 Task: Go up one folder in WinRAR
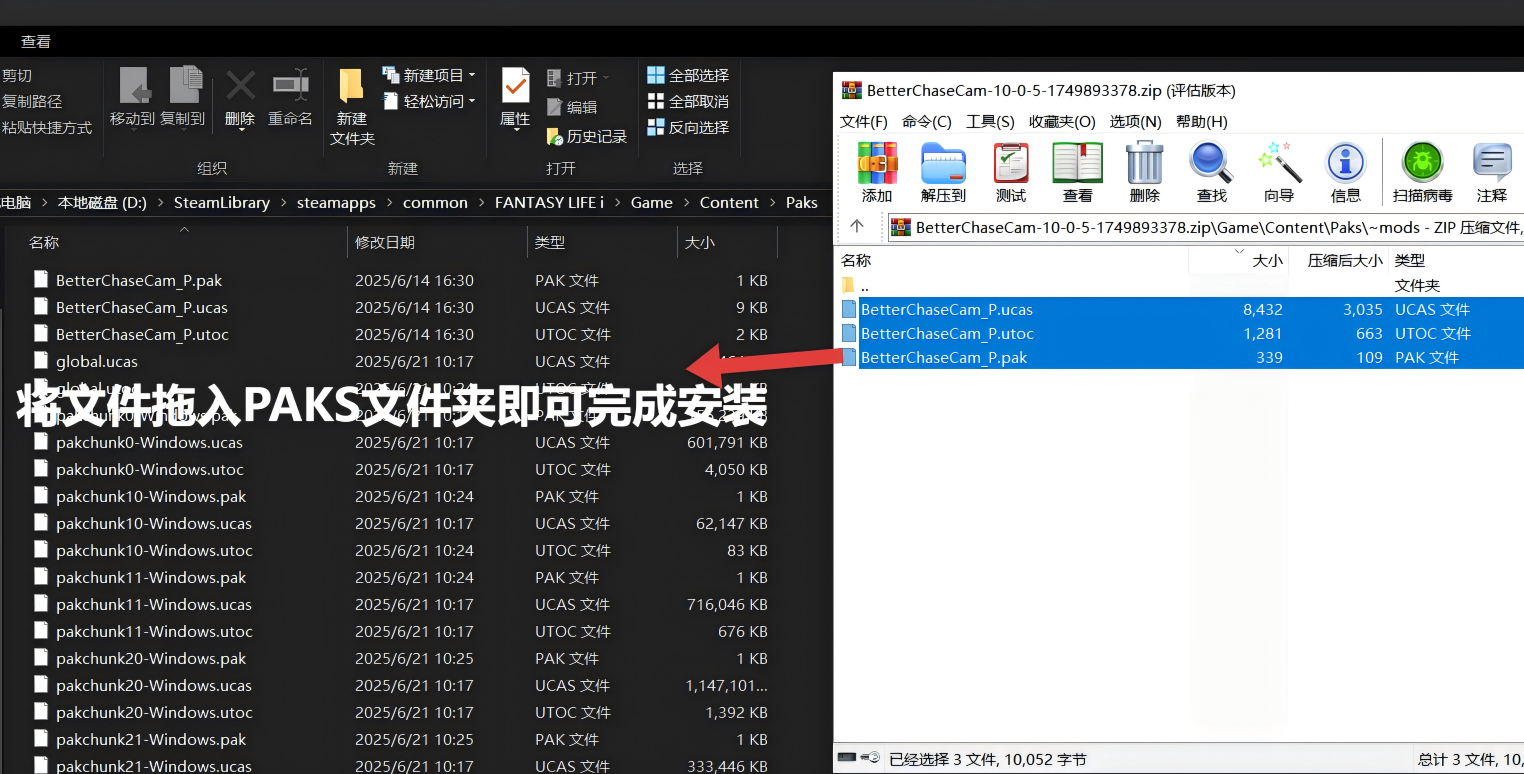[x=857, y=227]
